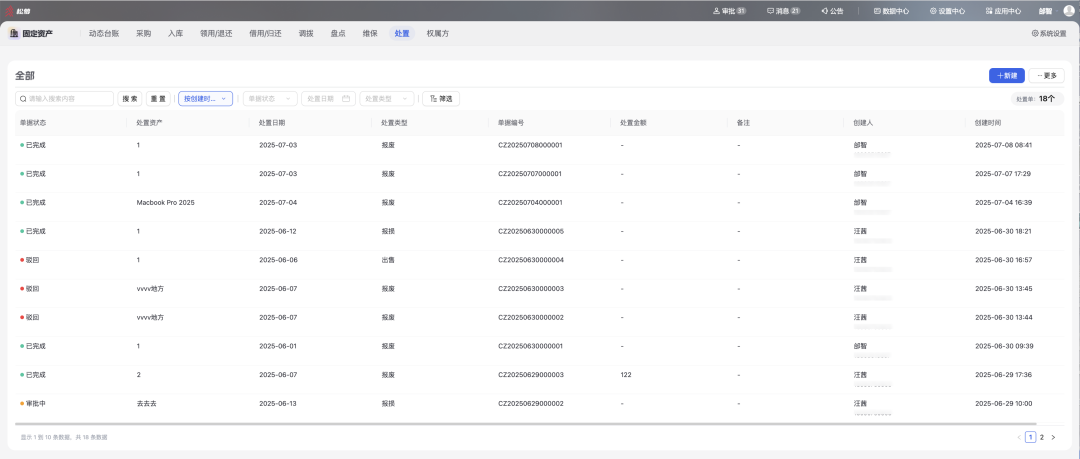Expand the 按创建时间 sort dropdown
The image size is (1080, 459).
[205, 99]
